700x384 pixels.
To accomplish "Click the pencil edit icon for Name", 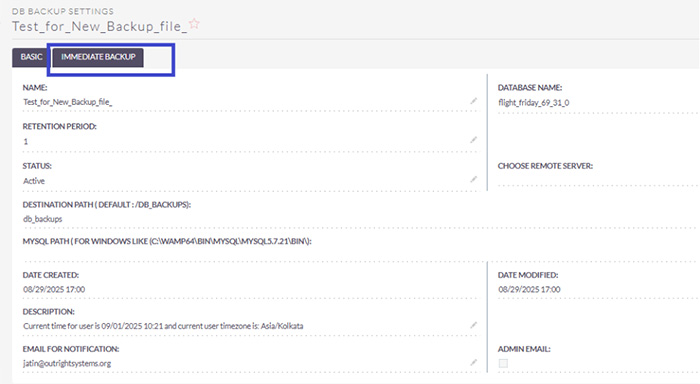I will pyautogui.click(x=473, y=101).
